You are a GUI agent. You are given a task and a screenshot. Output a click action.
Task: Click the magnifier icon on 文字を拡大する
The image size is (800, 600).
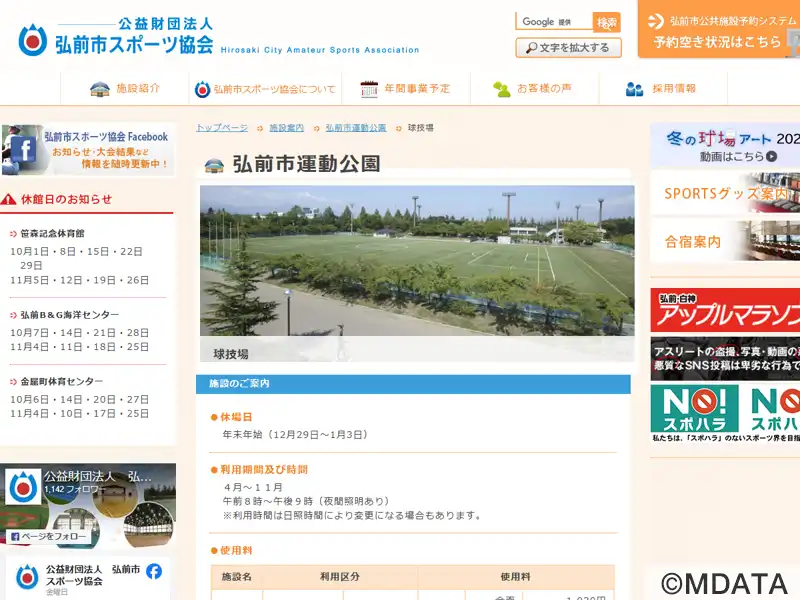click(x=528, y=47)
